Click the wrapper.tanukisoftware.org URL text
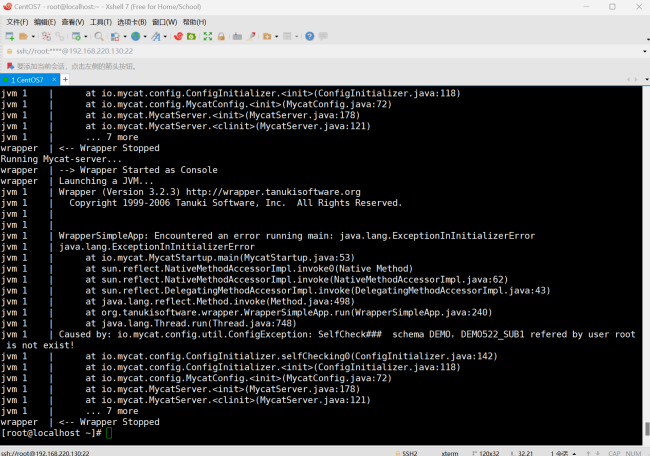 pyautogui.click(x=273, y=192)
